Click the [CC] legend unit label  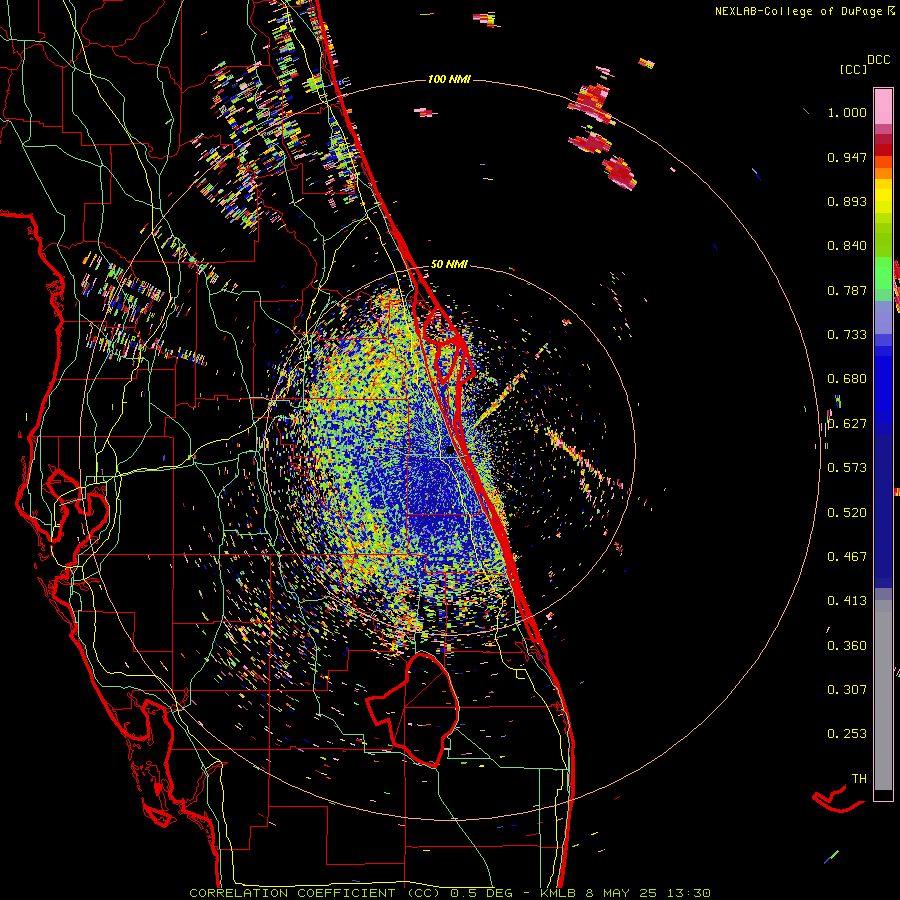pos(853,69)
